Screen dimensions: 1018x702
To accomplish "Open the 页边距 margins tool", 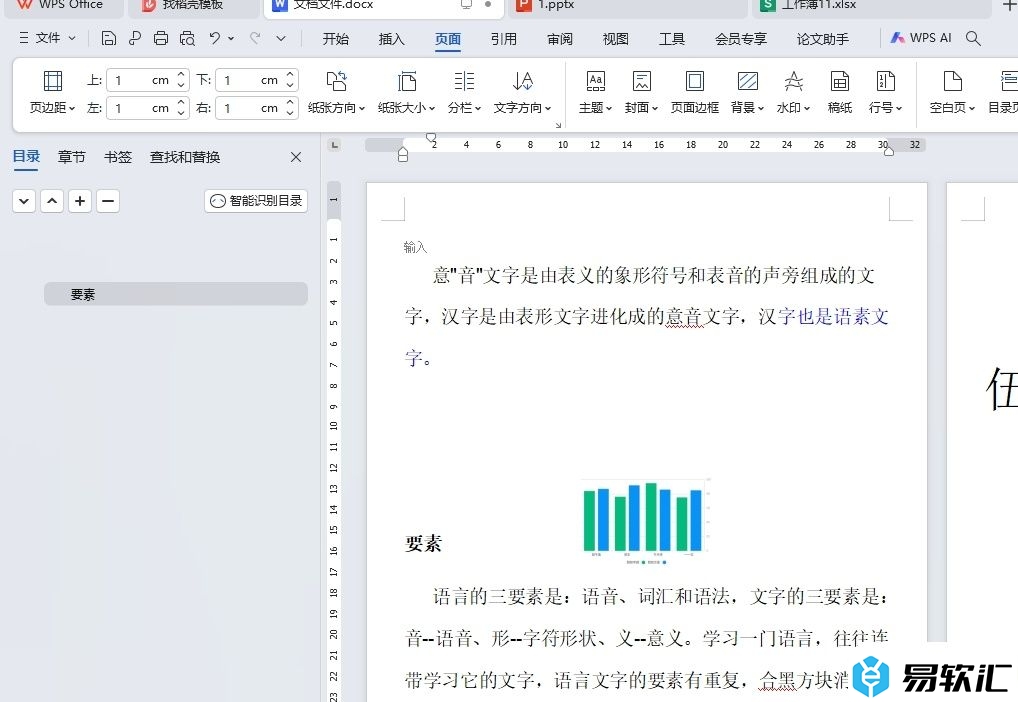I will coord(53,92).
